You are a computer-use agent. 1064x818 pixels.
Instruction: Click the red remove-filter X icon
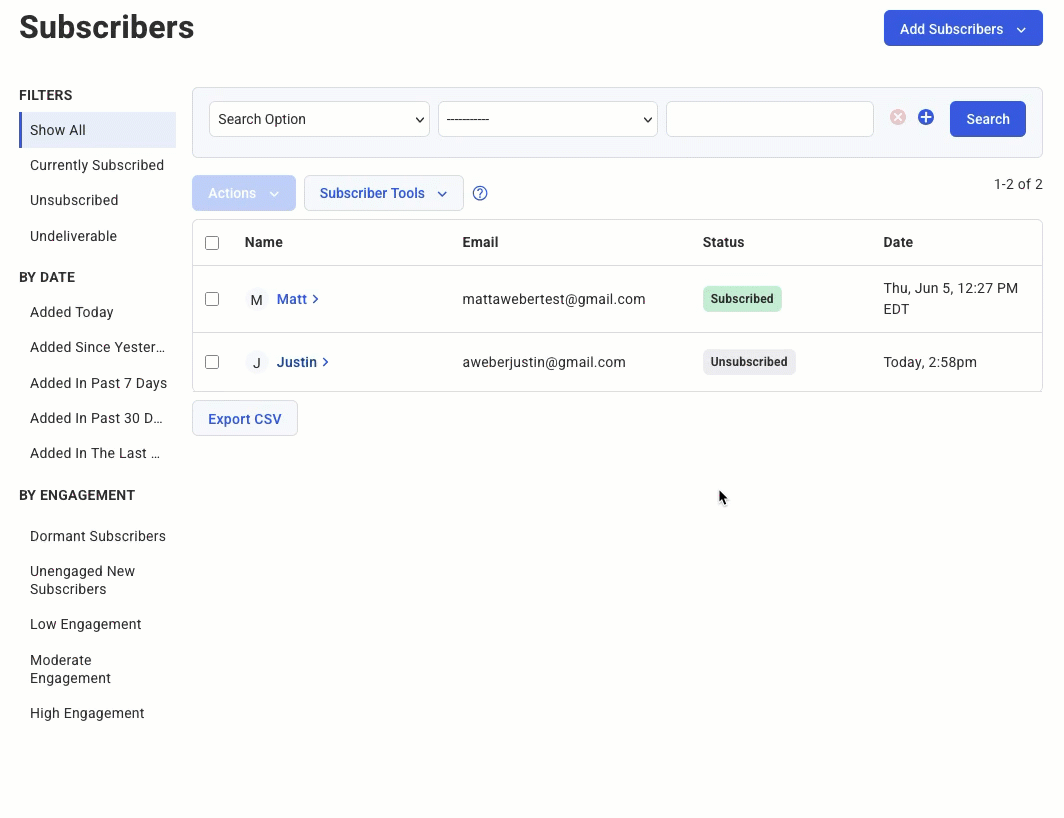point(898,118)
